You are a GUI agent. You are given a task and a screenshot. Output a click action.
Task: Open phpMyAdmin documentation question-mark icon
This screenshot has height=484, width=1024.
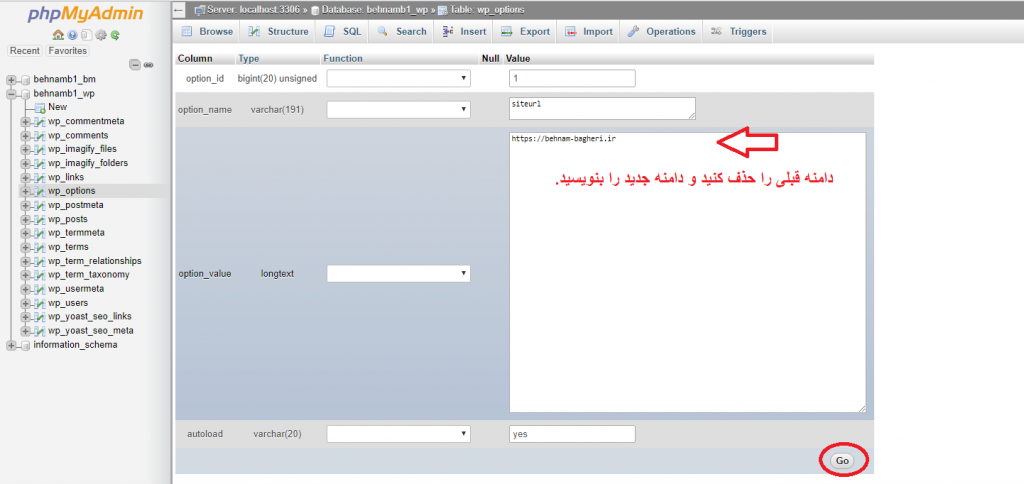click(72, 35)
